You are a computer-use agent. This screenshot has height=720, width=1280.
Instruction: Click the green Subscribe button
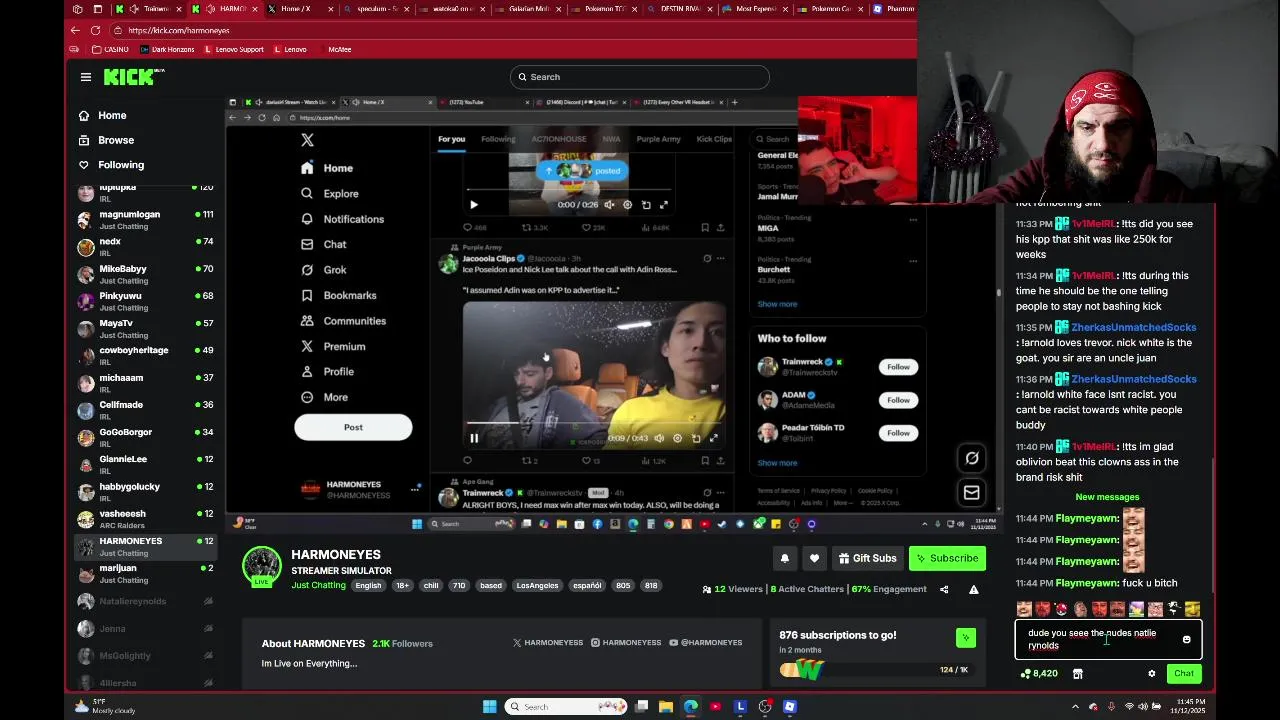[x=947, y=558]
